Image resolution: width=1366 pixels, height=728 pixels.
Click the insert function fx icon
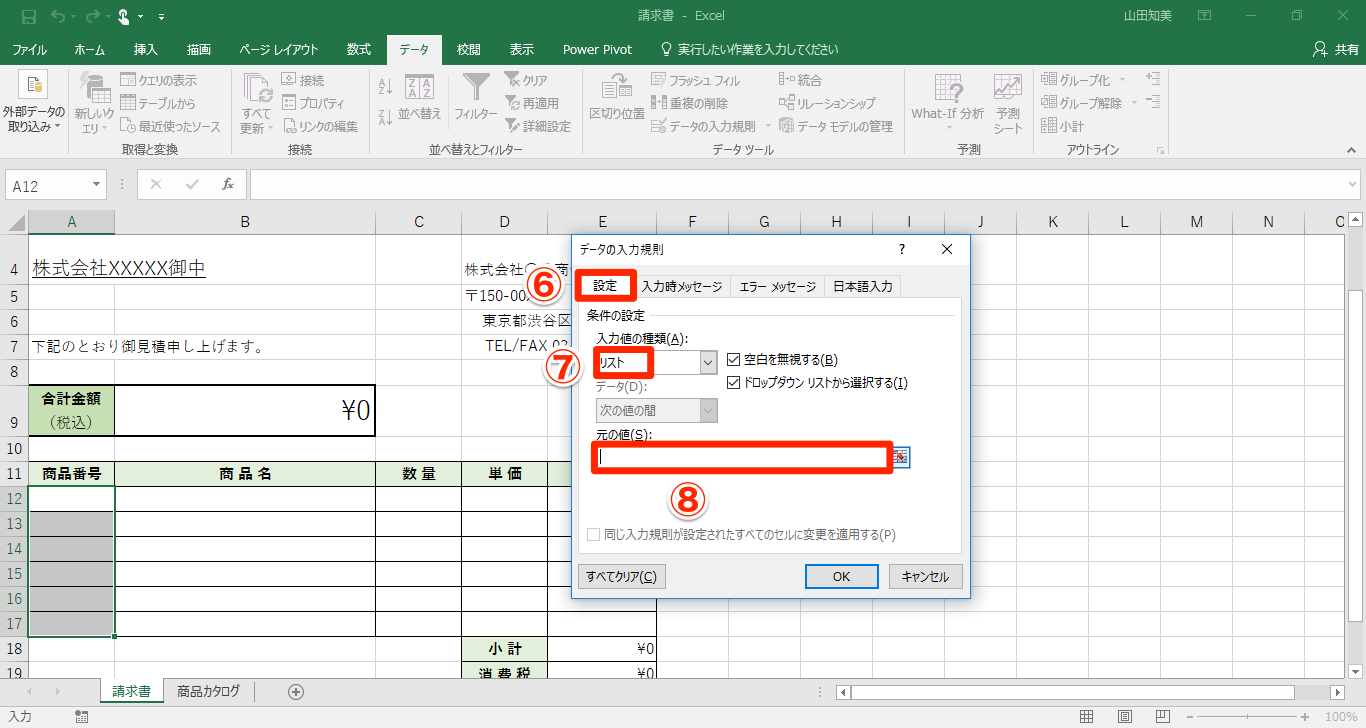[x=228, y=184]
